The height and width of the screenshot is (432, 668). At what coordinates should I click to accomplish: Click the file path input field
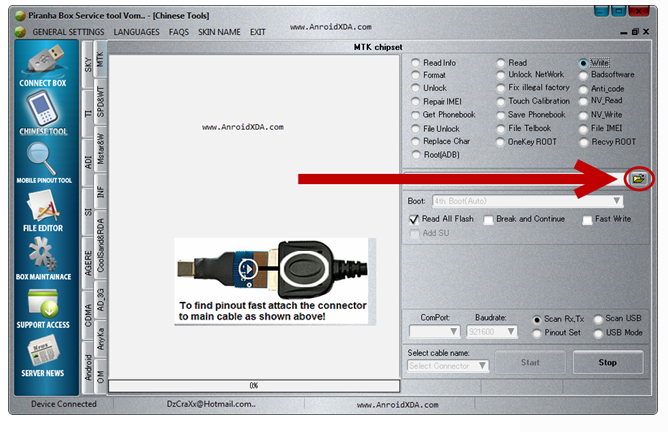(513, 179)
